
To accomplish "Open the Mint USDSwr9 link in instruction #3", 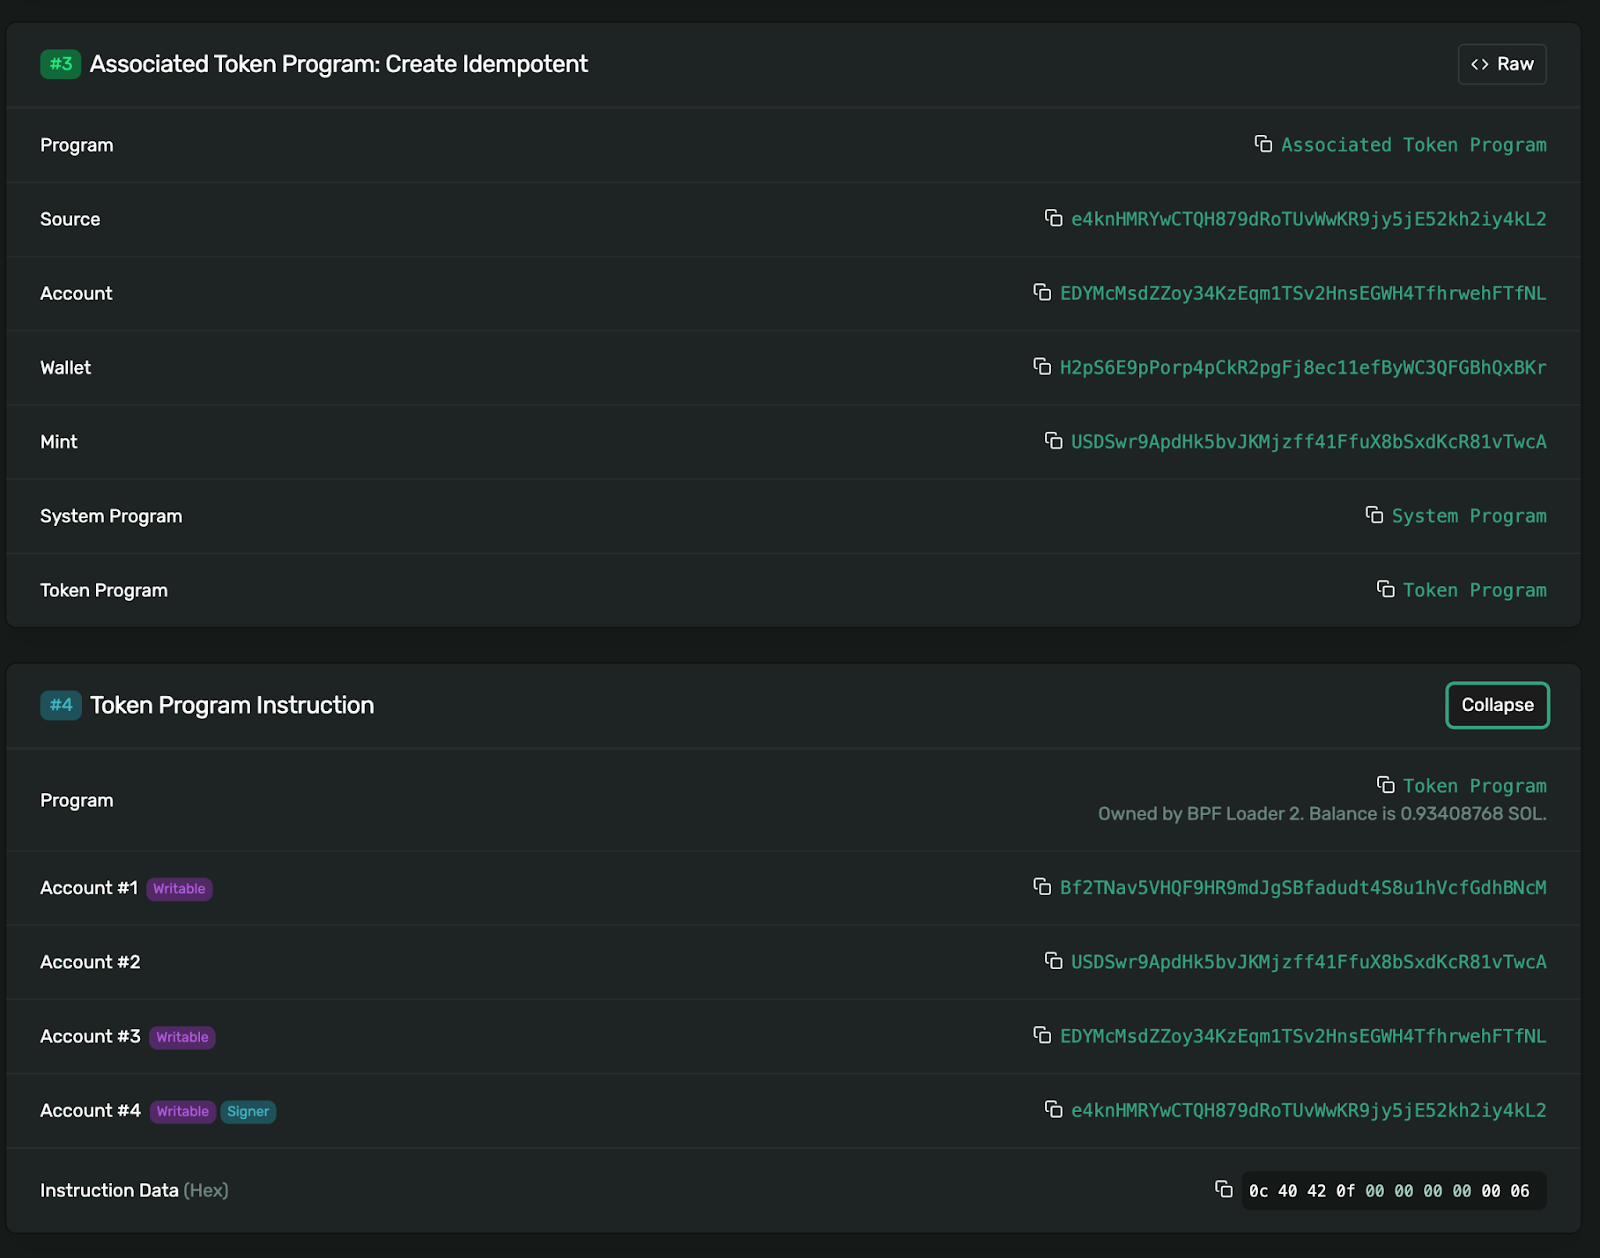I will pyautogui.click(x=1308, y=441).
